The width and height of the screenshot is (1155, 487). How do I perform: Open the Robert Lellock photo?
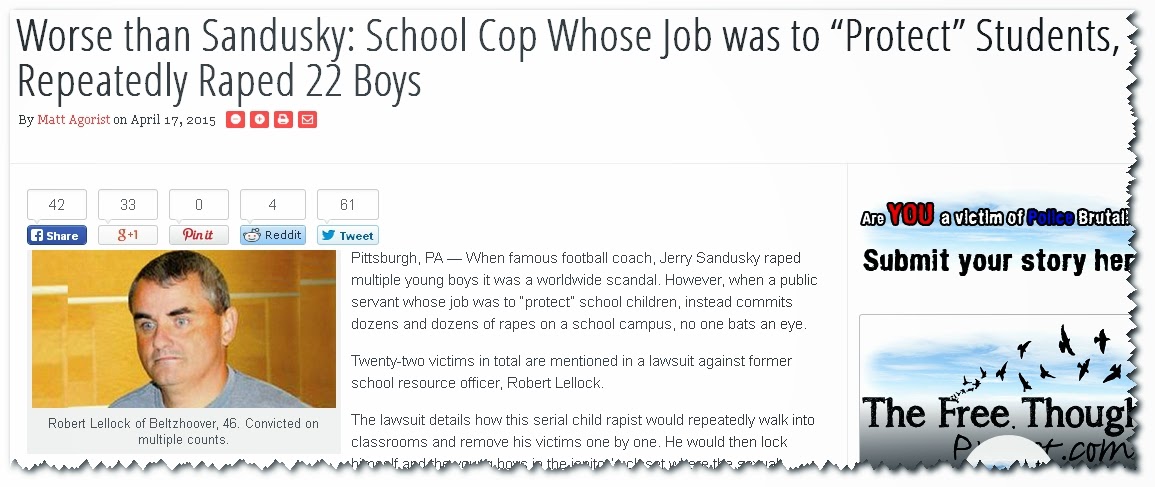click(183, 329)
